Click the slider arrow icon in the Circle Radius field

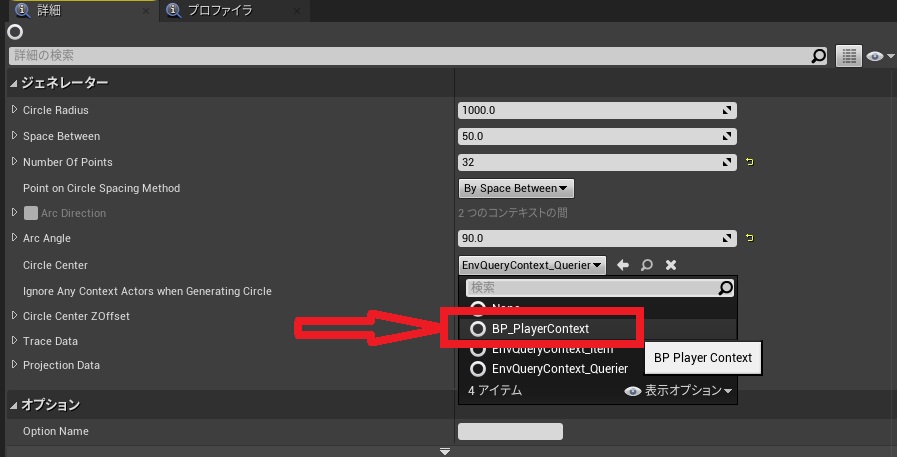click(727, 110)
